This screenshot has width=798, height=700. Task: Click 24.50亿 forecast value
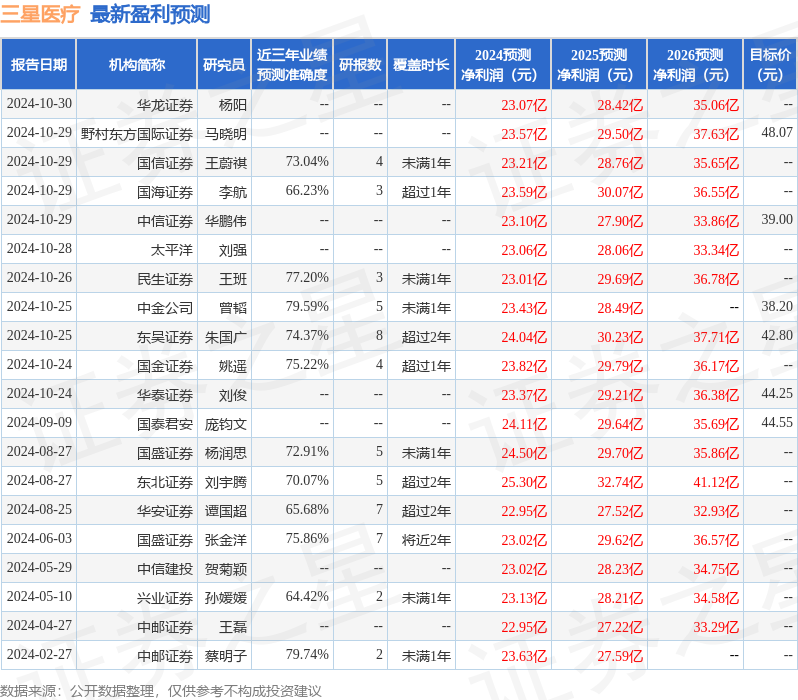(x=524, y=453)
